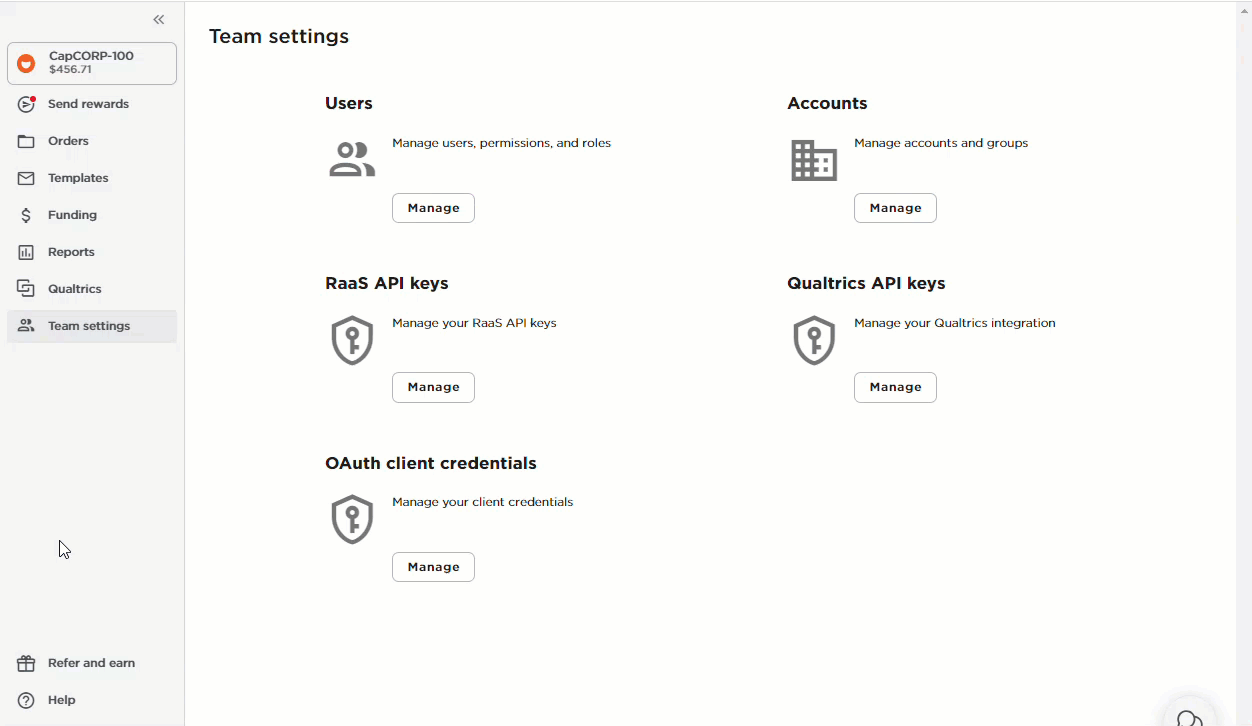Click the Templates envelope icon
The width and height of the screenshot is (1252, 726).
(x=25, y=178)
